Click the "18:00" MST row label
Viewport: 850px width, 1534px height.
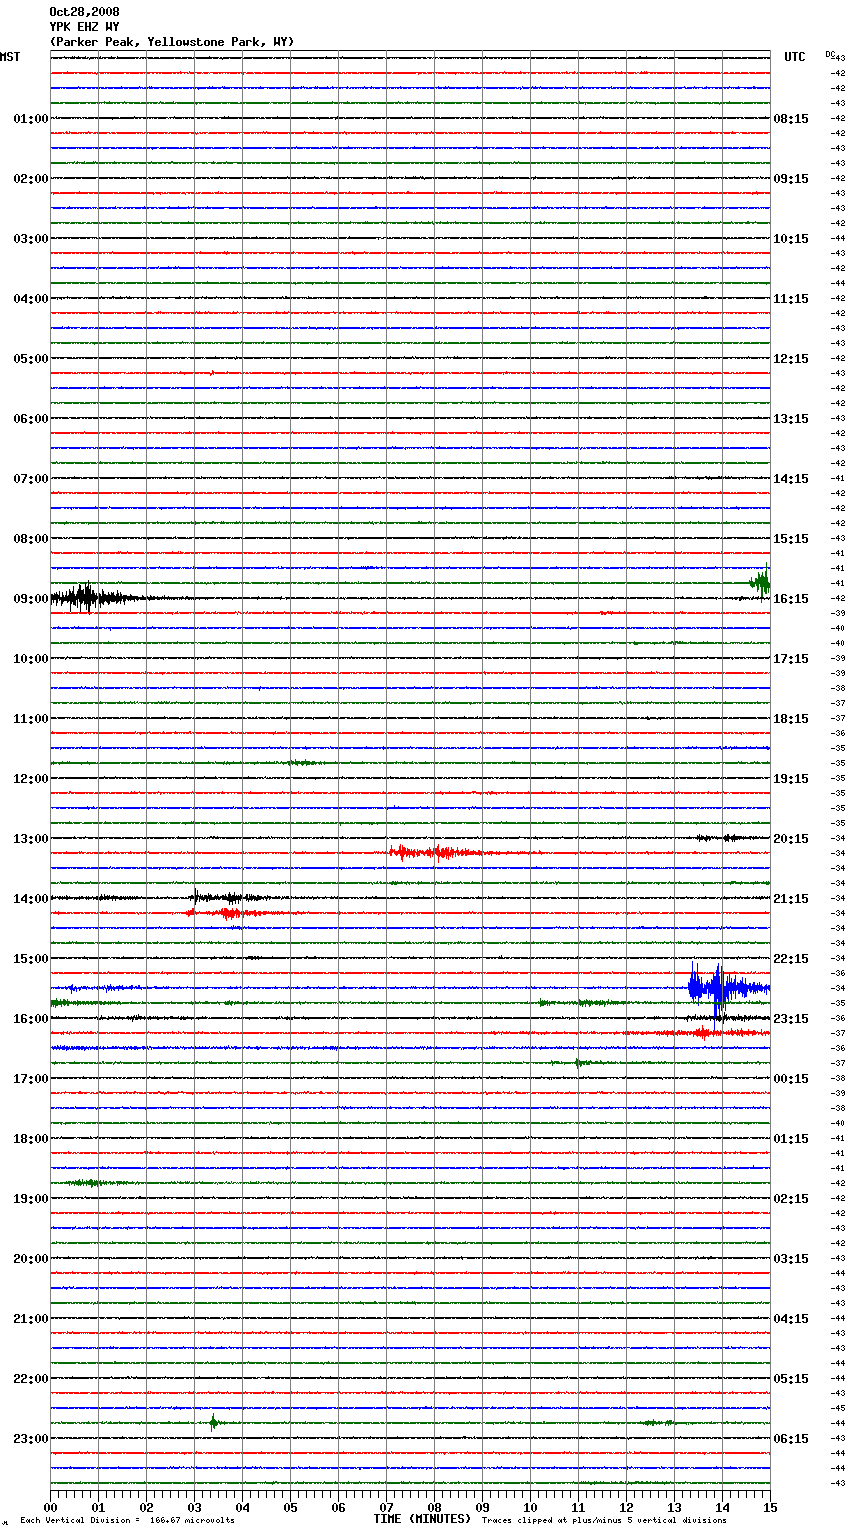(x=31, y=1139)
